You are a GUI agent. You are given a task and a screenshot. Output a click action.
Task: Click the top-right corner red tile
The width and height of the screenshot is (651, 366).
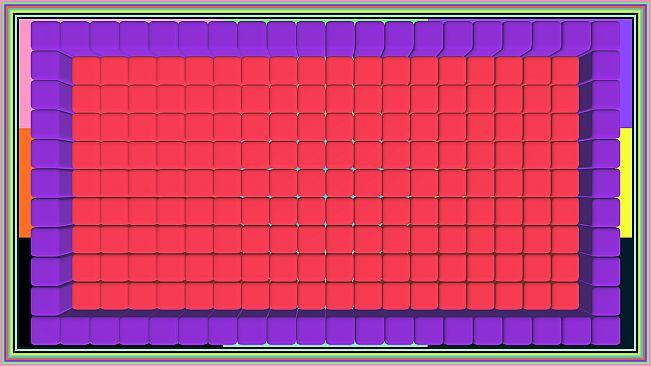click(565, 71)
